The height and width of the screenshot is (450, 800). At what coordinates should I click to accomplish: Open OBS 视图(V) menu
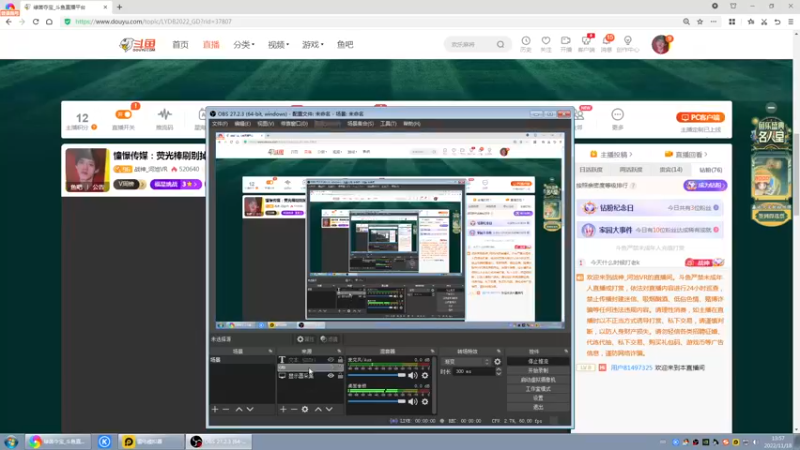click(x=265, y=123)
